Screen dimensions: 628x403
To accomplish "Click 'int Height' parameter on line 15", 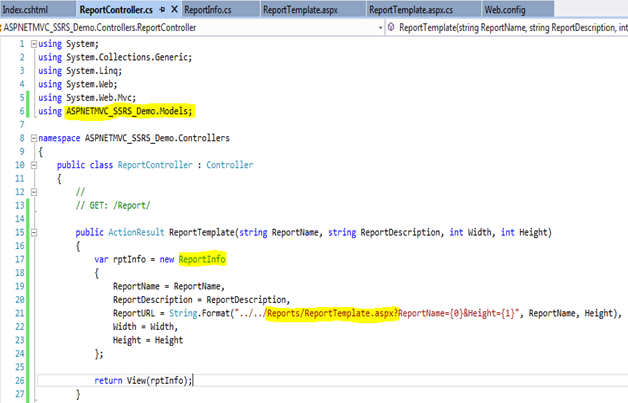I will [x=524, y=232].
